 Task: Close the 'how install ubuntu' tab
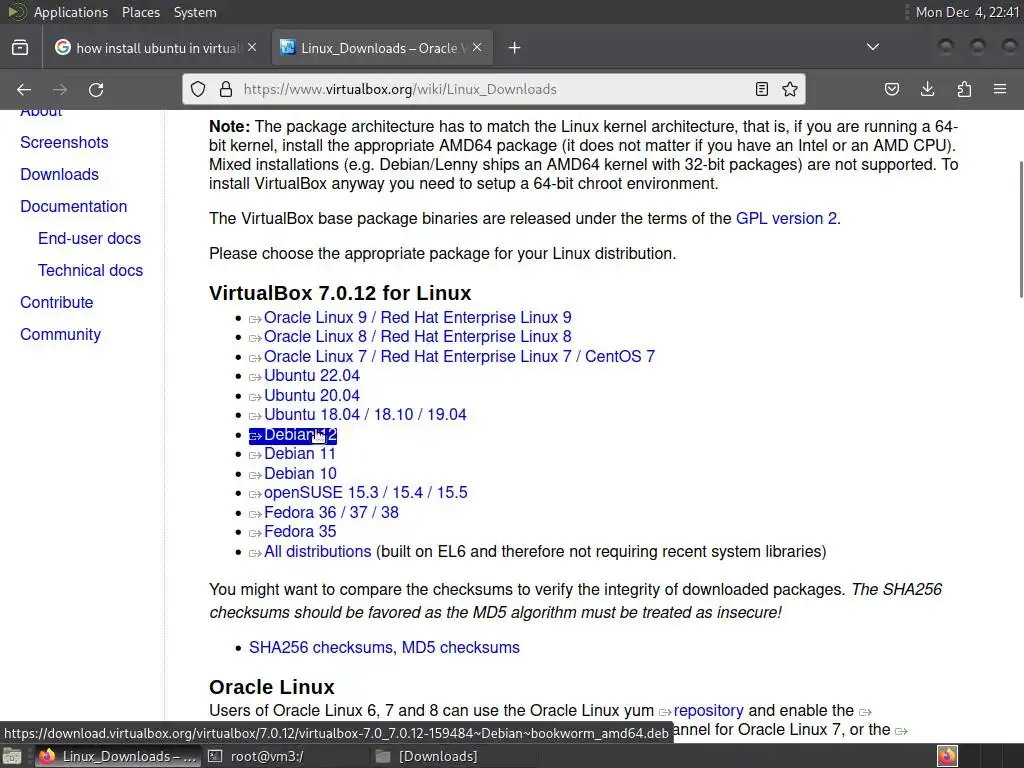[x=252, y=48]
